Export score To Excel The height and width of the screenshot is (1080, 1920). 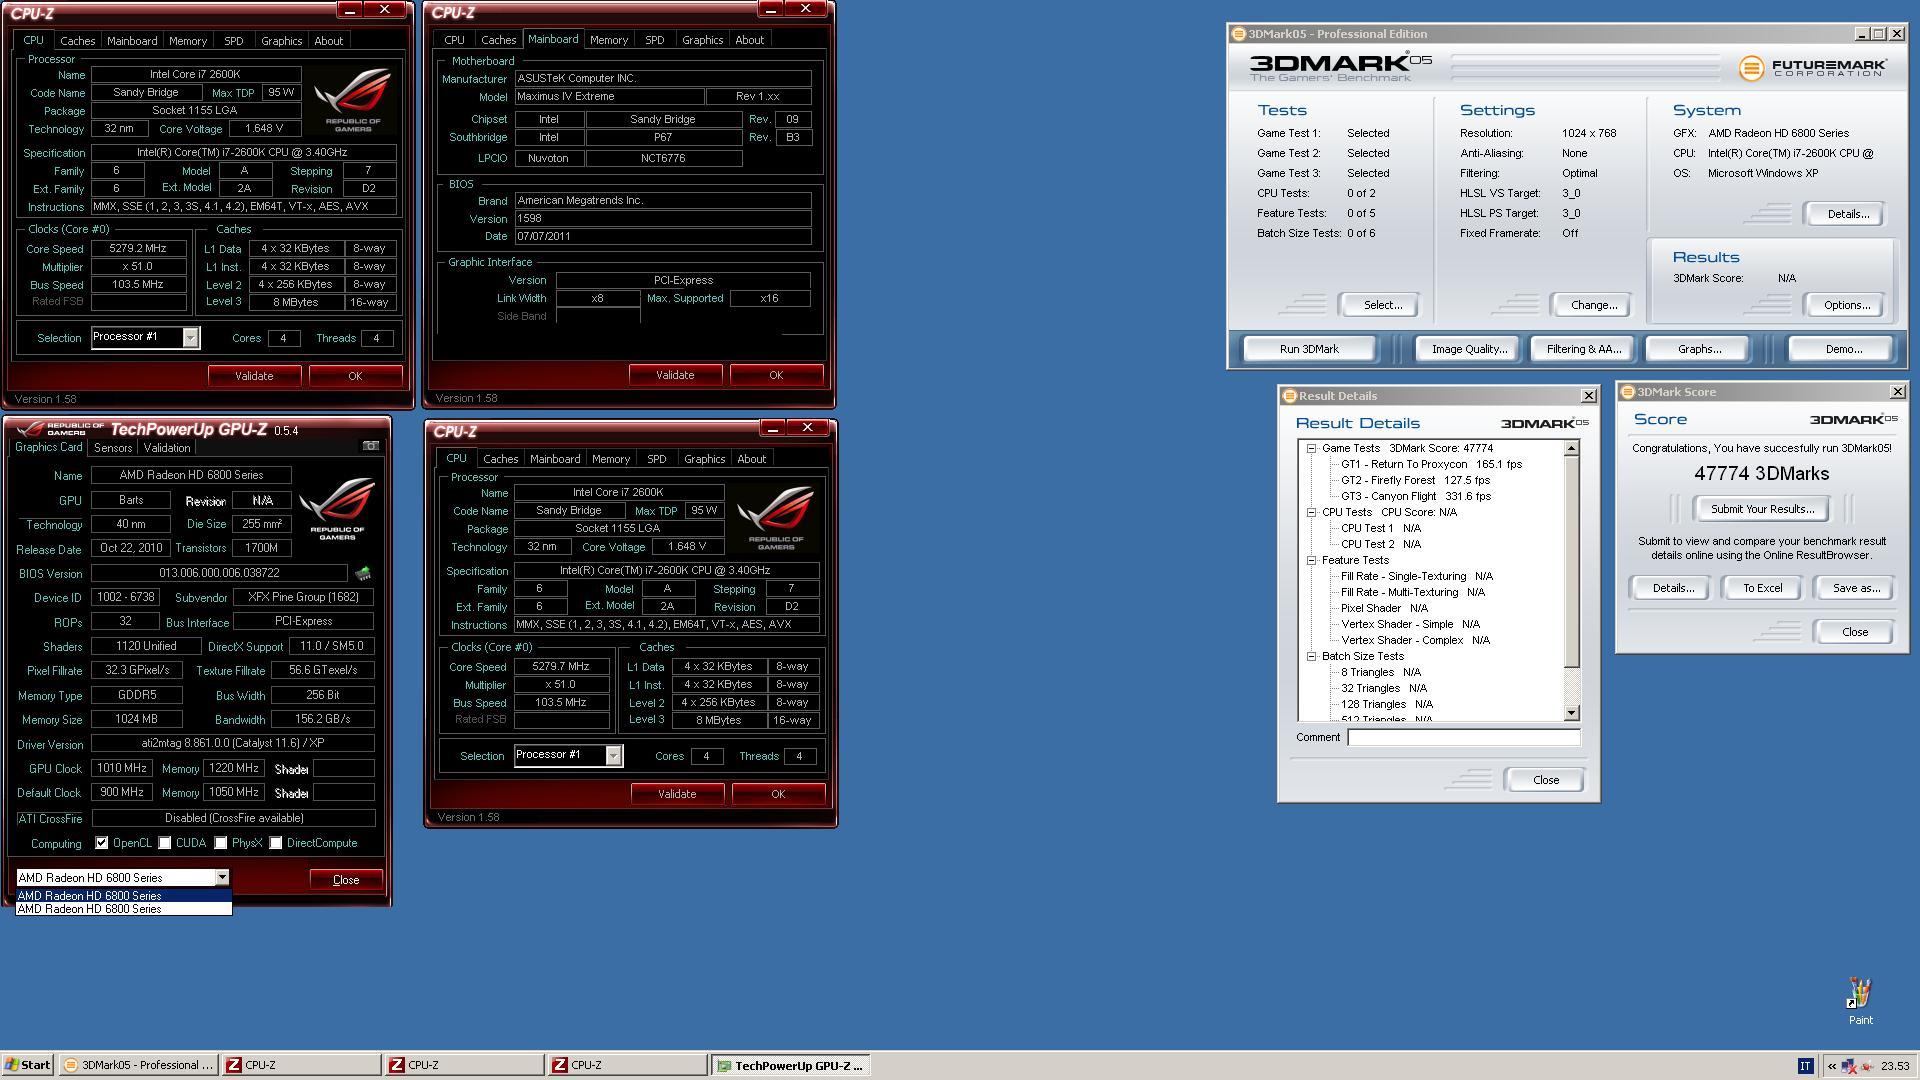[x=1762, y=588]
